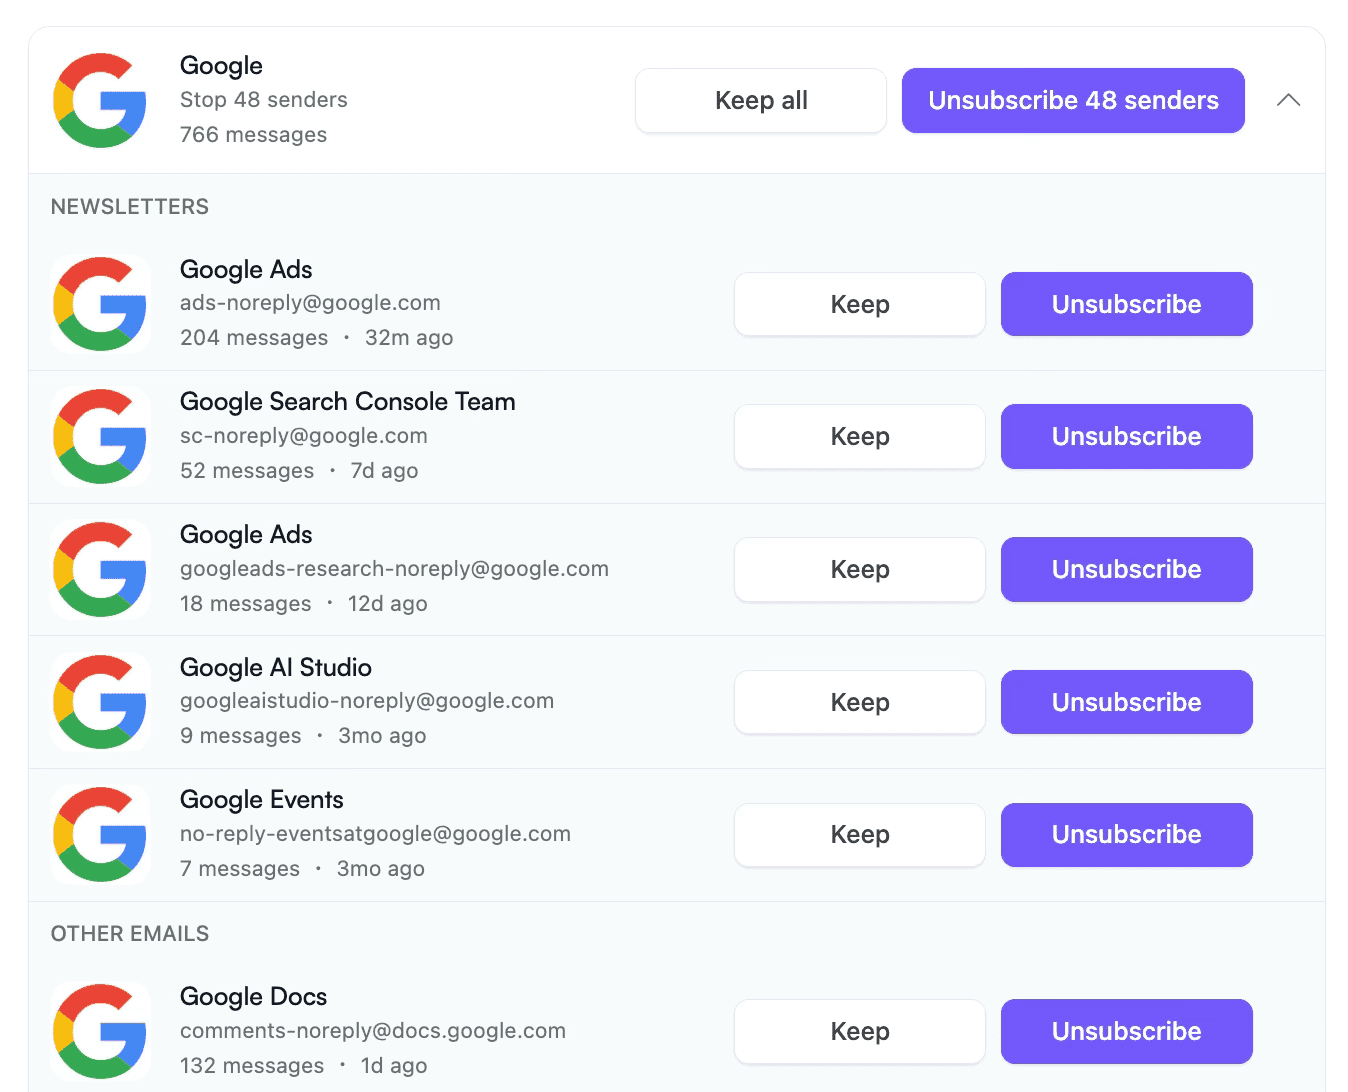The height and width of the screenshot is (1092, 1348).
Task: Unsubscribe from Google Search Console Team
Action: pos(1127,436)
